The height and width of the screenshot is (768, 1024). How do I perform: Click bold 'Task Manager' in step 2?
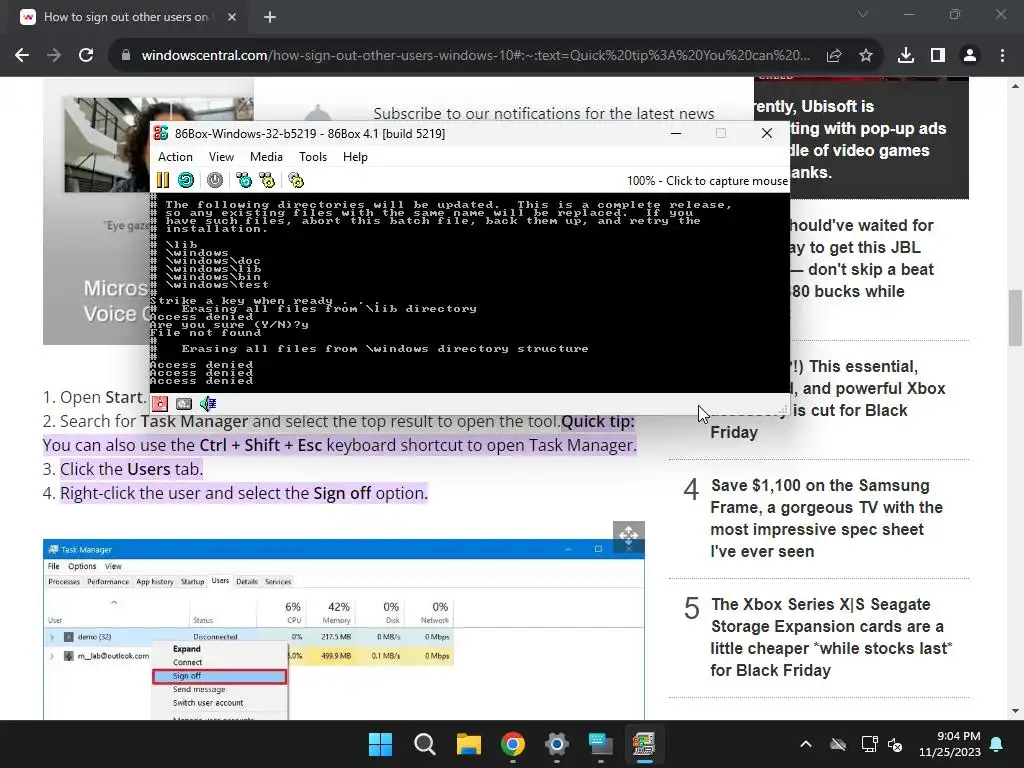point(195,421)
